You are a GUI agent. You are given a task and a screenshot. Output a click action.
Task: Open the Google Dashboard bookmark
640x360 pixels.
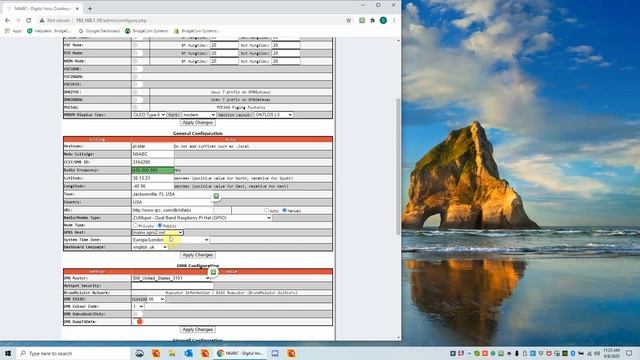99,31
